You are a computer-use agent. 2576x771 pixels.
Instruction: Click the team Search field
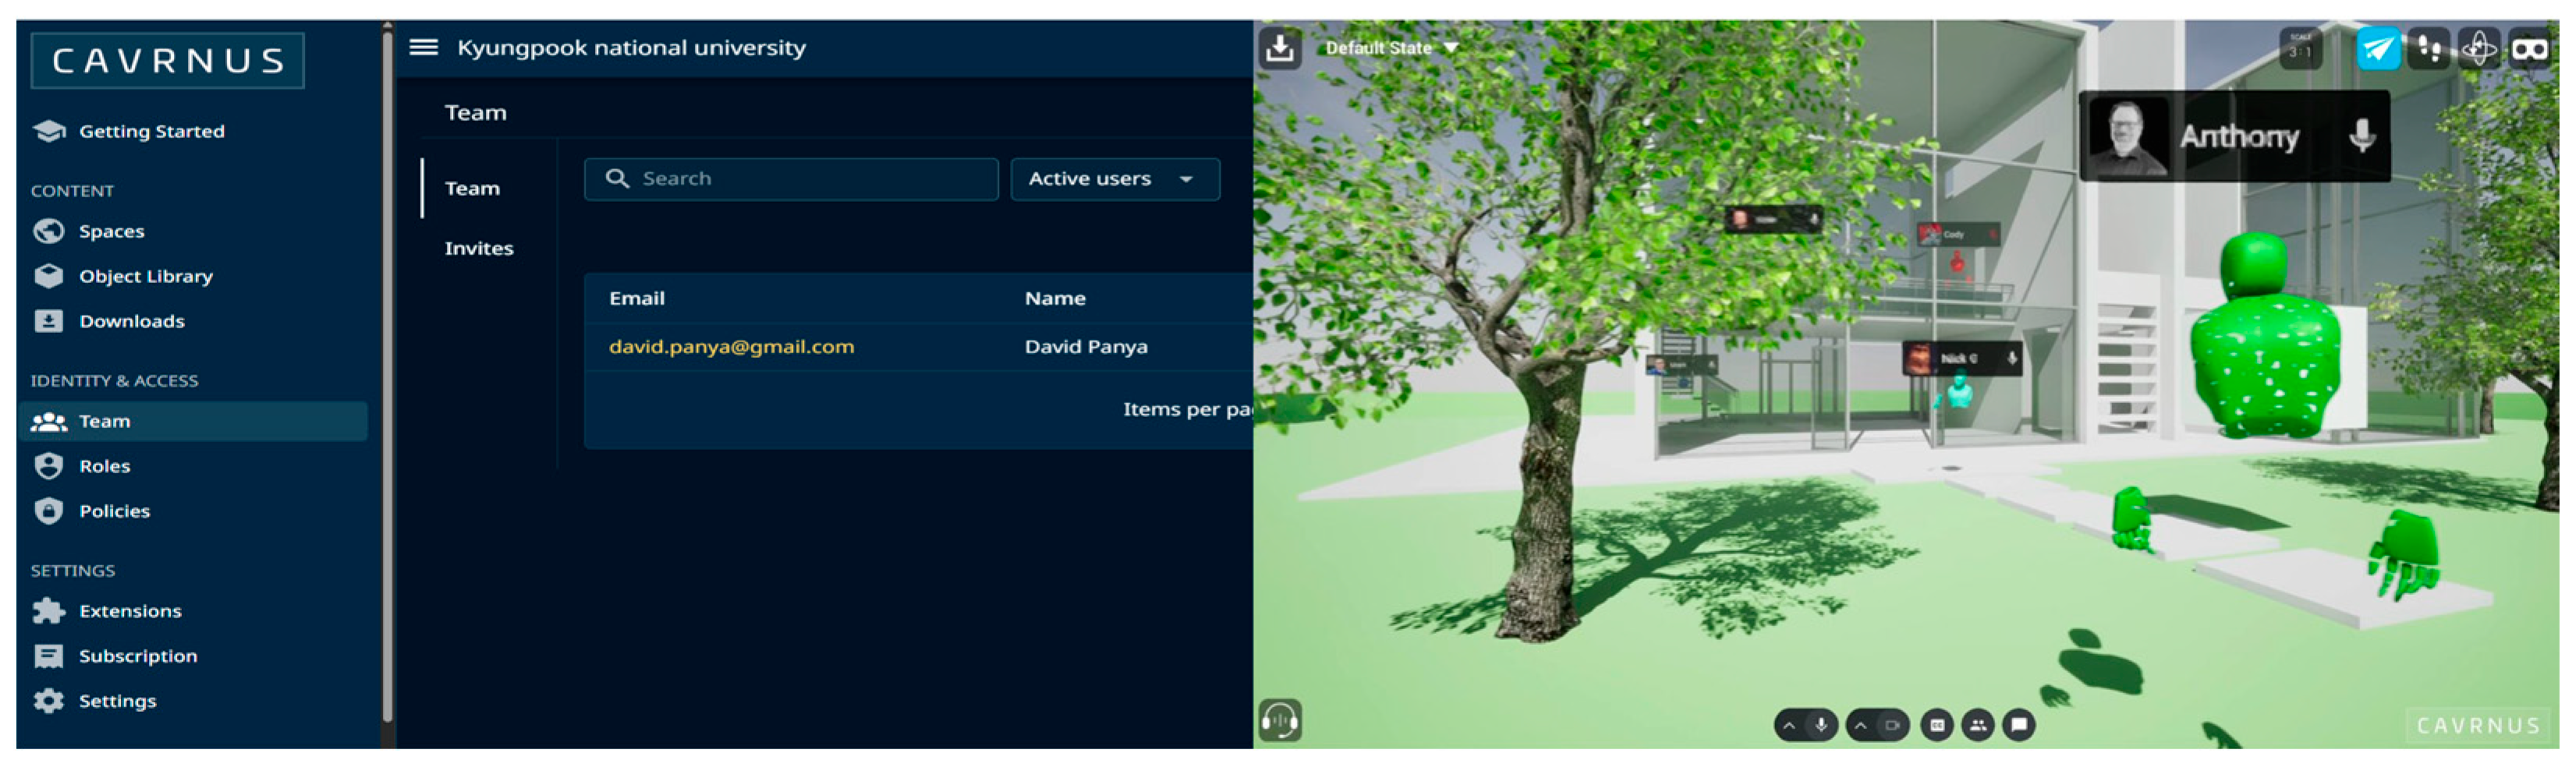[791, 179]
